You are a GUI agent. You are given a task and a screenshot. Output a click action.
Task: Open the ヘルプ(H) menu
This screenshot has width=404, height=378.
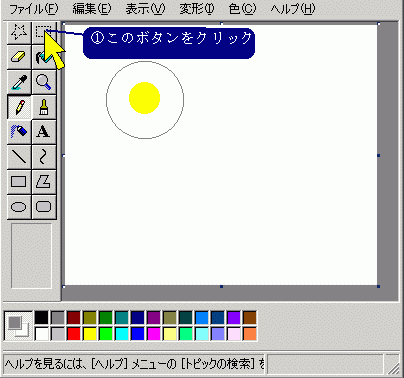pyautogui.click(x=293, y=9)
